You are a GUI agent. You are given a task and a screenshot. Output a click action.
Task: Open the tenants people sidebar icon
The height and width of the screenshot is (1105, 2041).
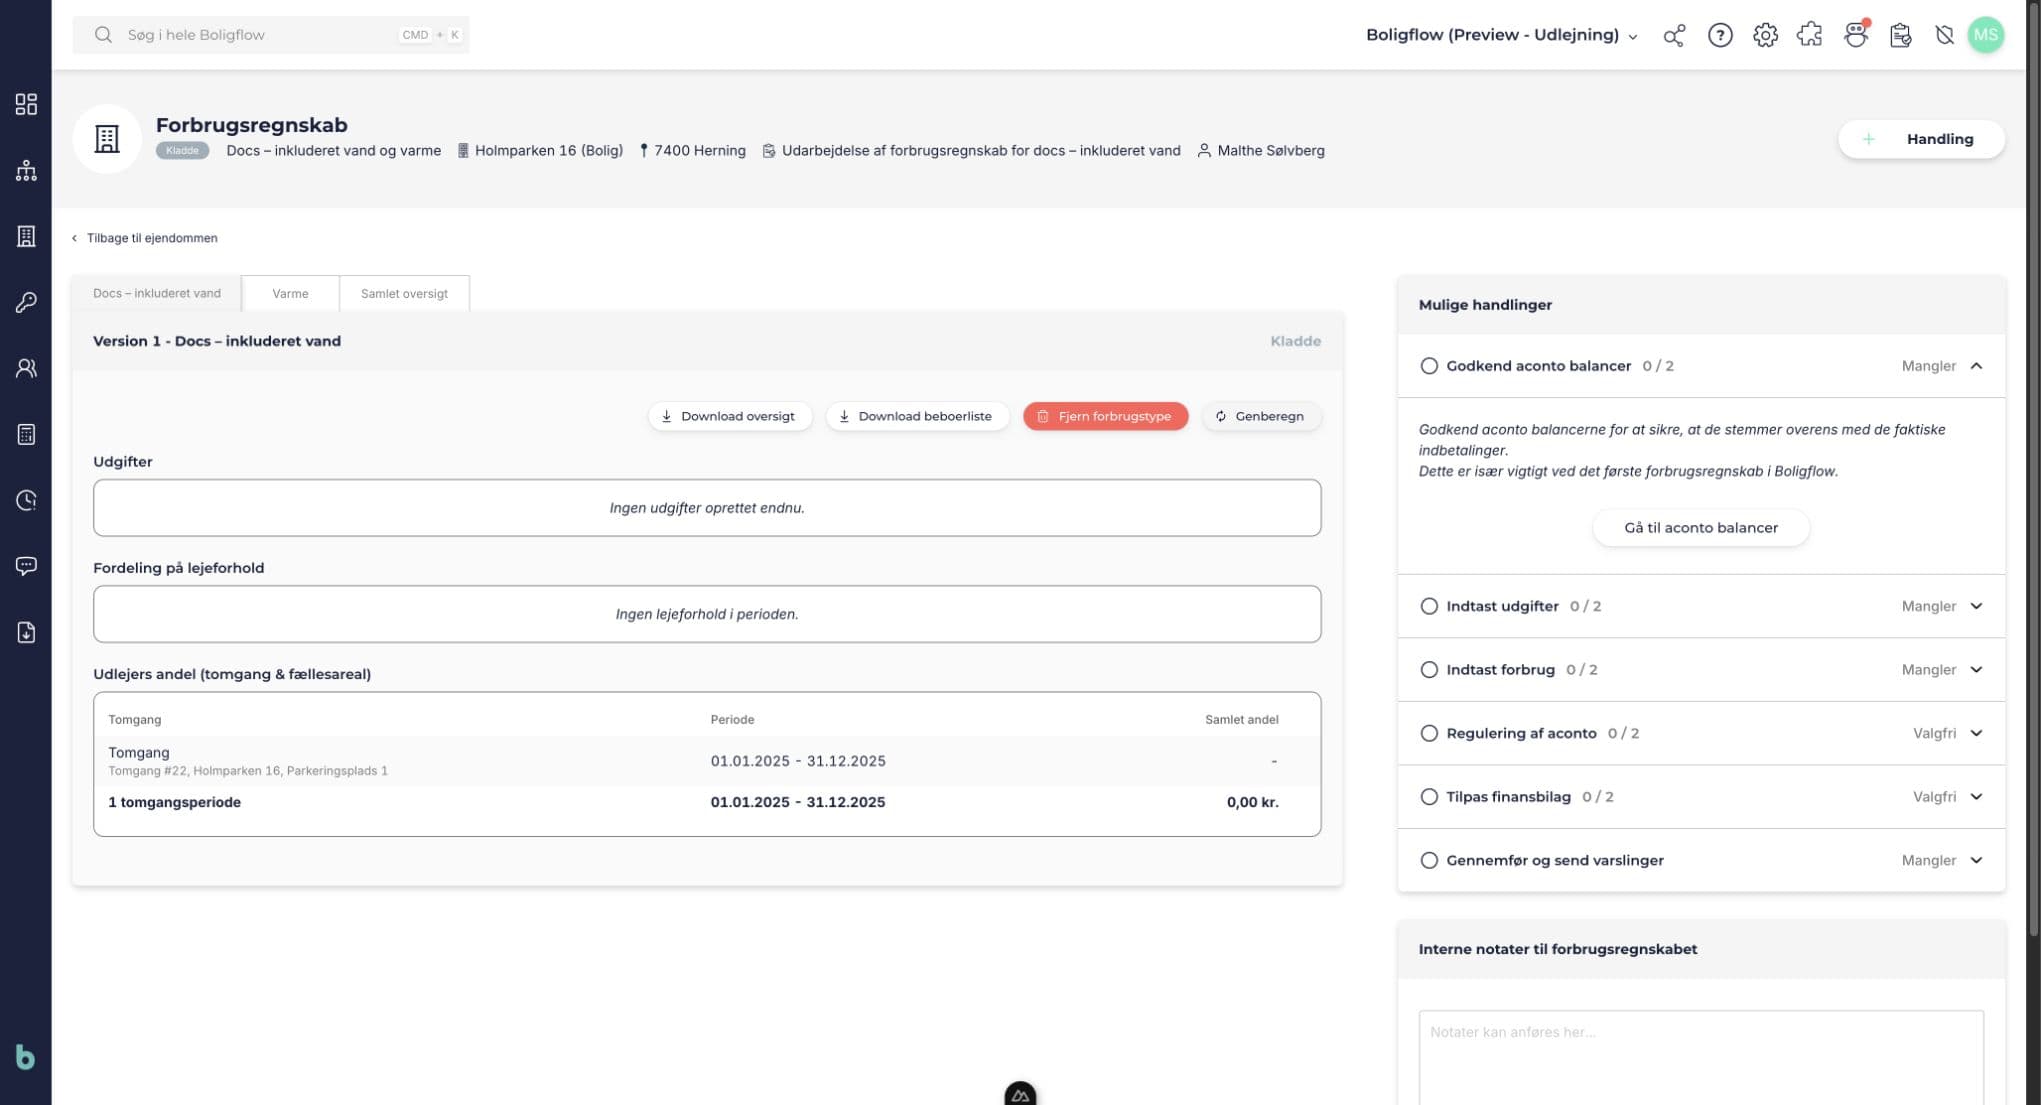pyautogui.click(x=26, y=368)
